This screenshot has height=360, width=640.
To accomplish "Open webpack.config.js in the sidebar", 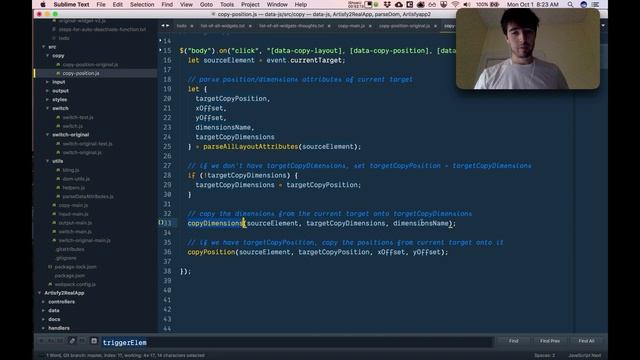I will coord(75,284).
